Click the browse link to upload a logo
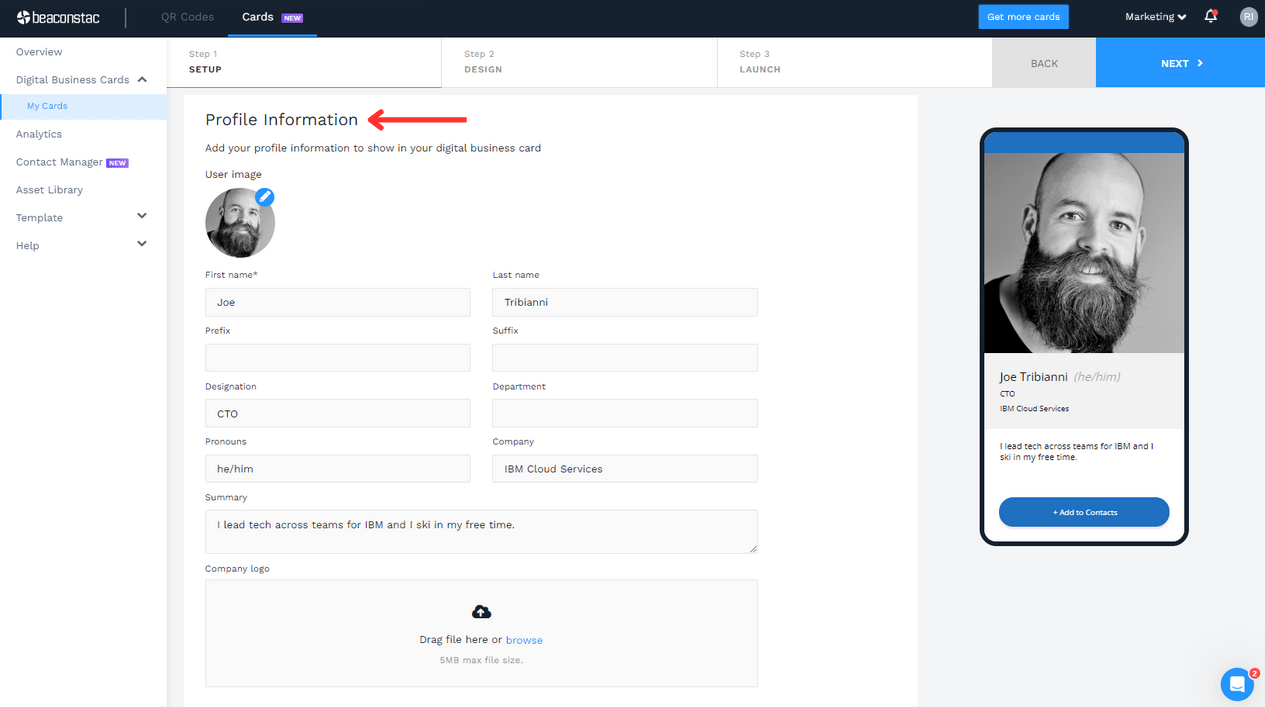 tap(524, 639)
